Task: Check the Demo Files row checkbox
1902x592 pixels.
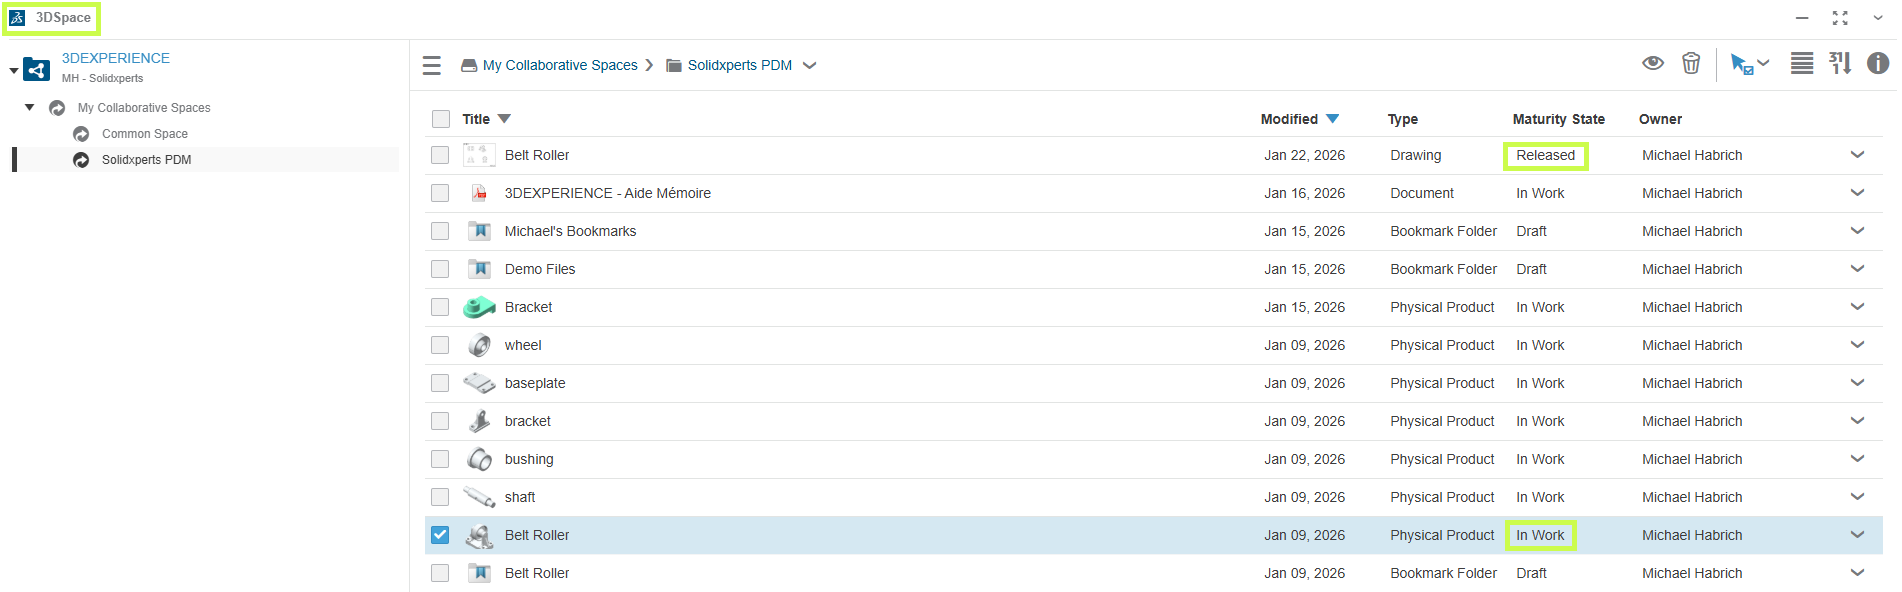Action: tap(440, 269)
